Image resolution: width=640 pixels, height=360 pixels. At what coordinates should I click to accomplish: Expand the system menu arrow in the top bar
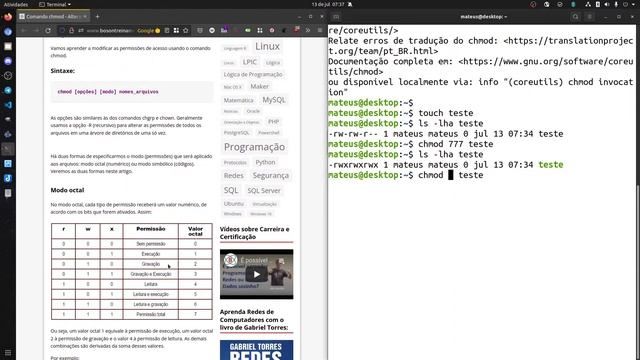point(634,4)
